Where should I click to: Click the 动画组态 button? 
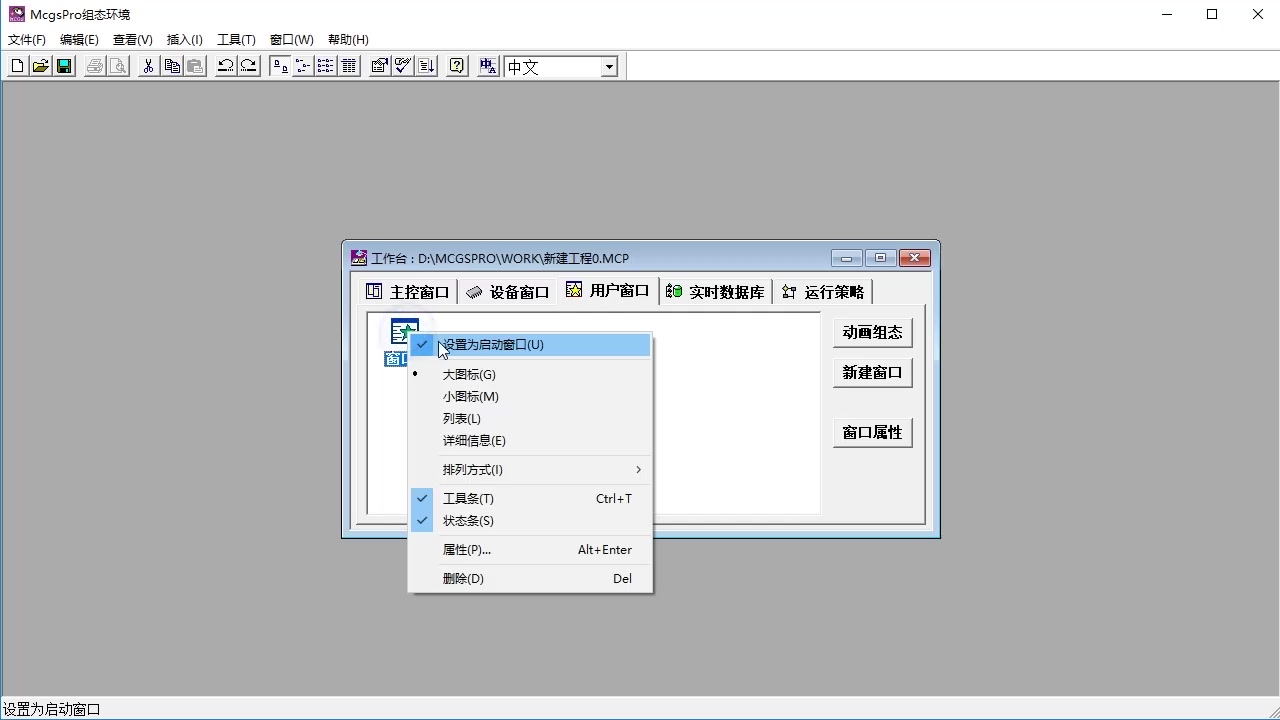pos(872,332)
